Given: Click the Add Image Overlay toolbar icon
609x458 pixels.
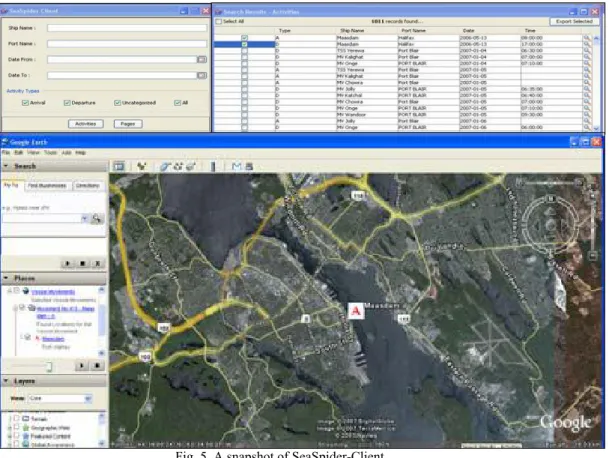Looking at the screenshot, I should pyautogui.click(x=190, y=166).
